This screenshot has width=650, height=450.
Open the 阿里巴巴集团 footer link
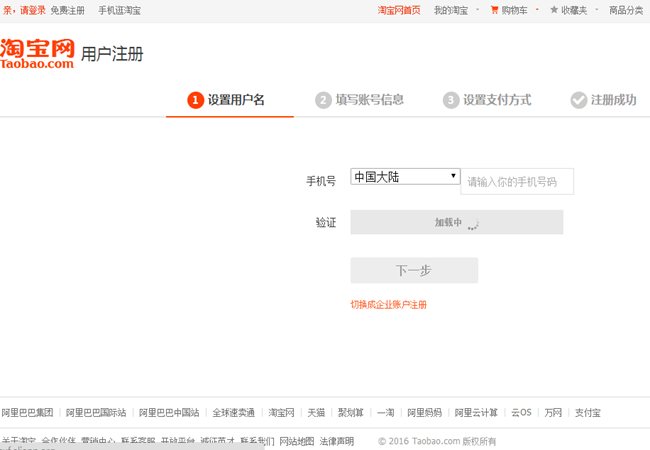tap(27, 412)
